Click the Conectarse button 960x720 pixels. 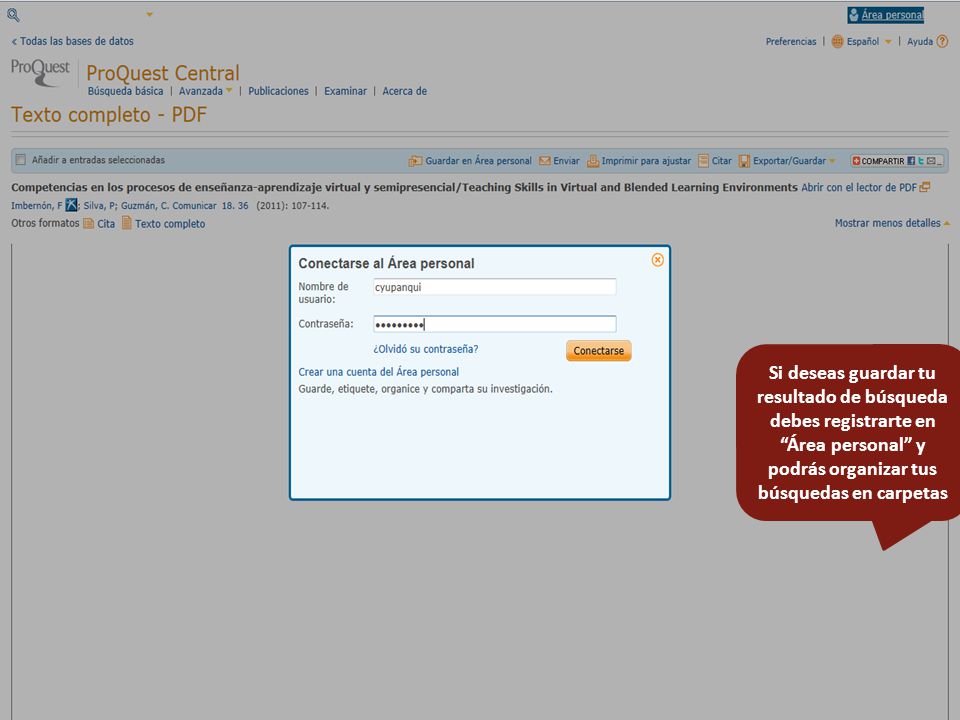(598, 351)
